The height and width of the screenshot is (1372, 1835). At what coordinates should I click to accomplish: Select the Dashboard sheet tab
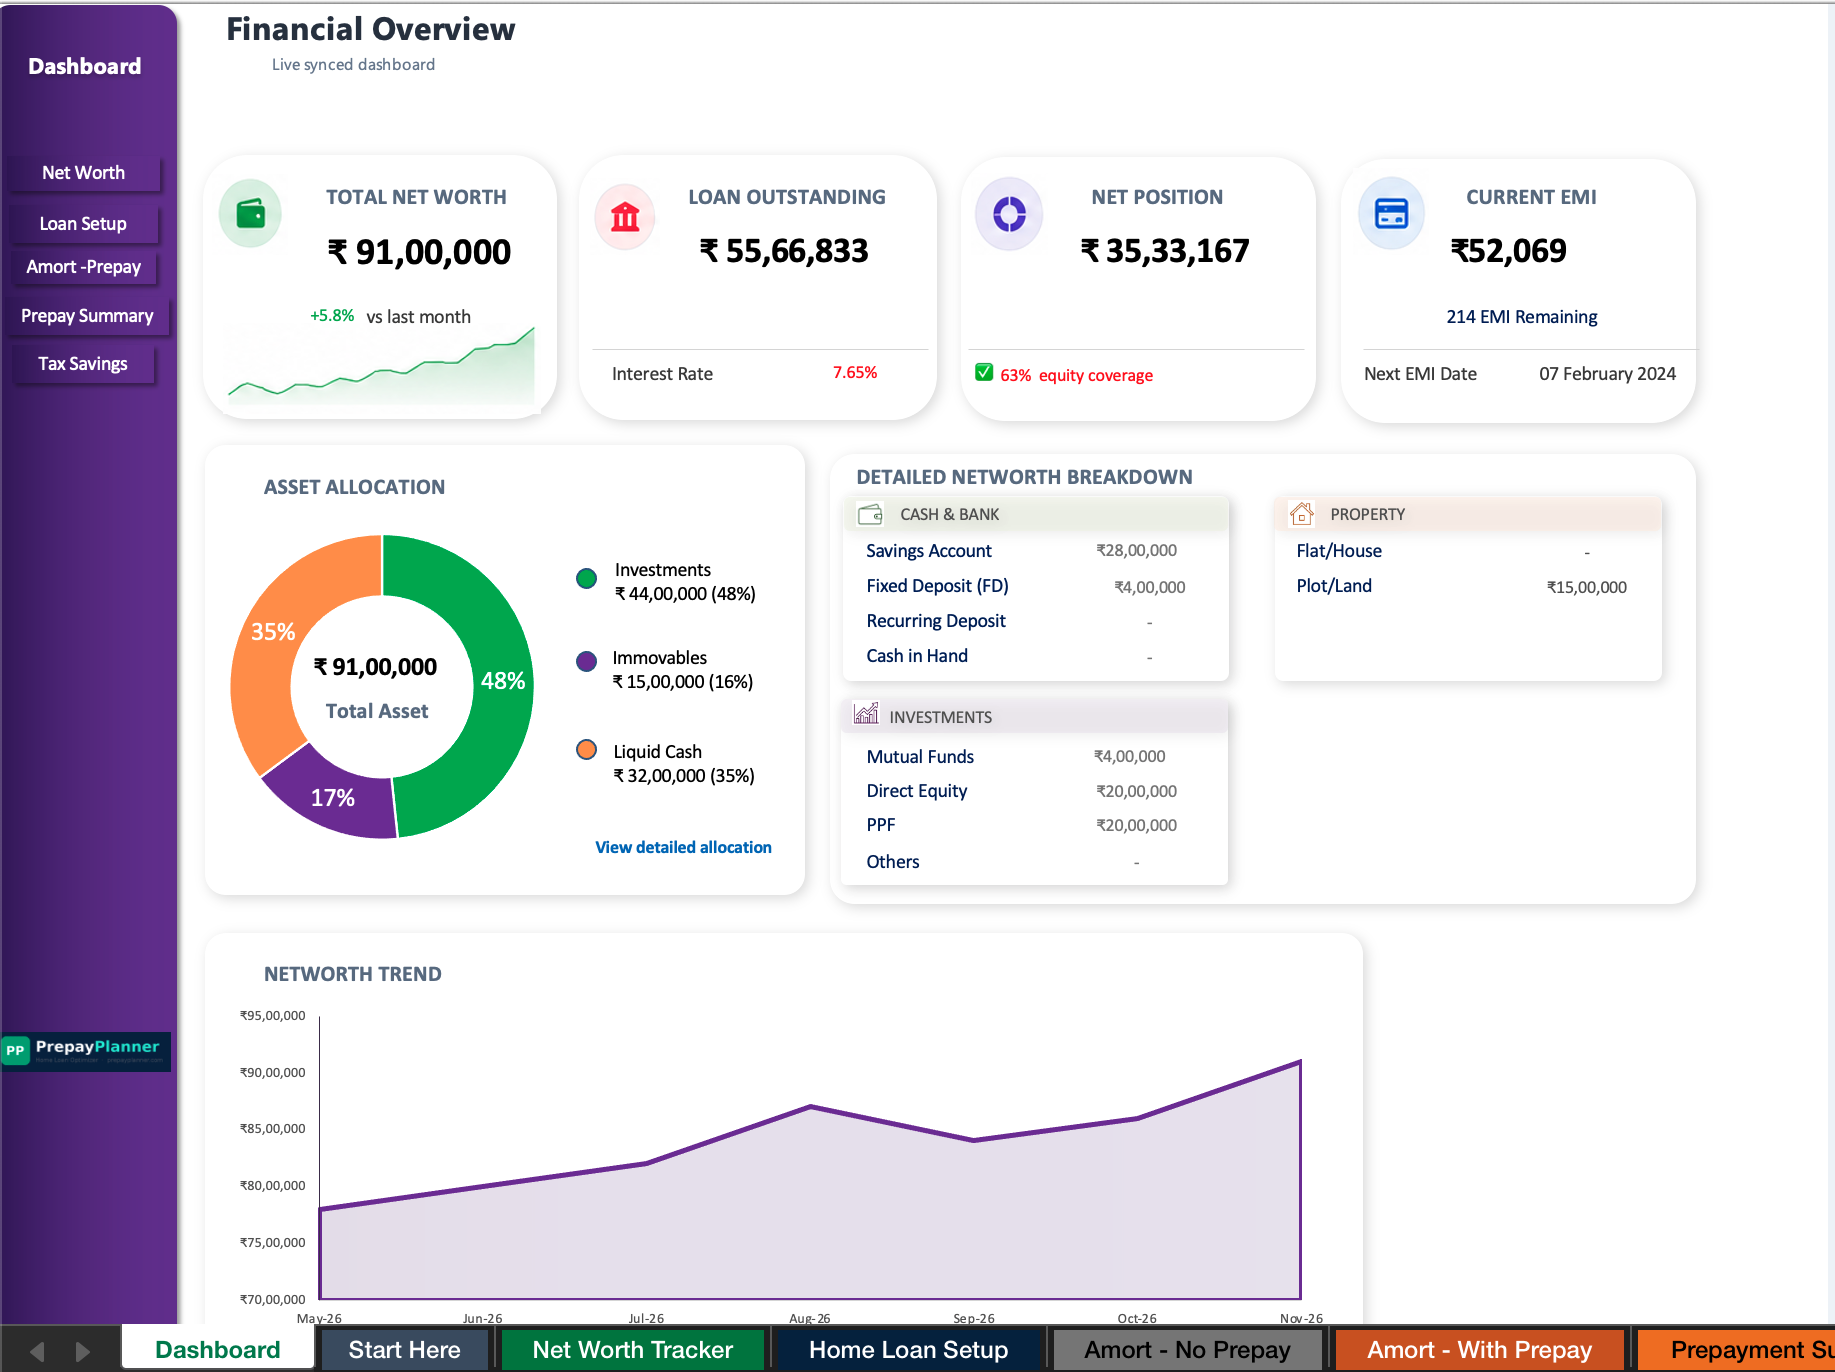pos(218,1350)
